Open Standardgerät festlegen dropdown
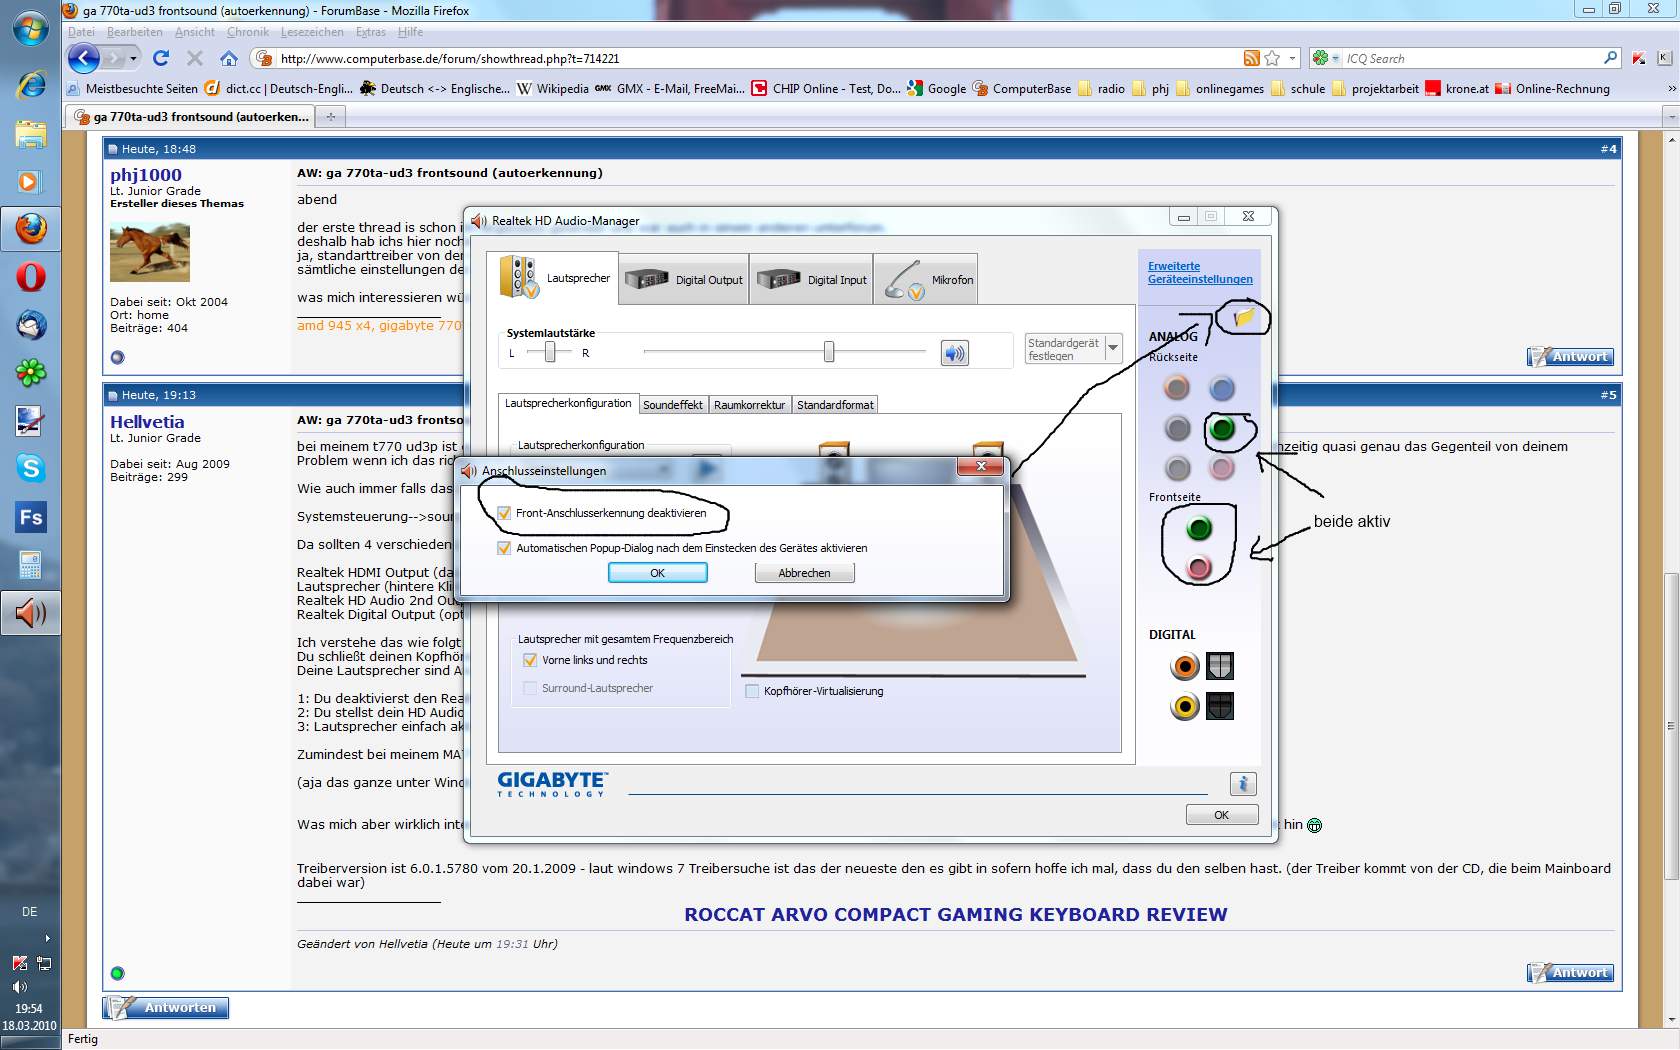Viewport: 1680px width, 1050px height. [x=1112, y=348]
